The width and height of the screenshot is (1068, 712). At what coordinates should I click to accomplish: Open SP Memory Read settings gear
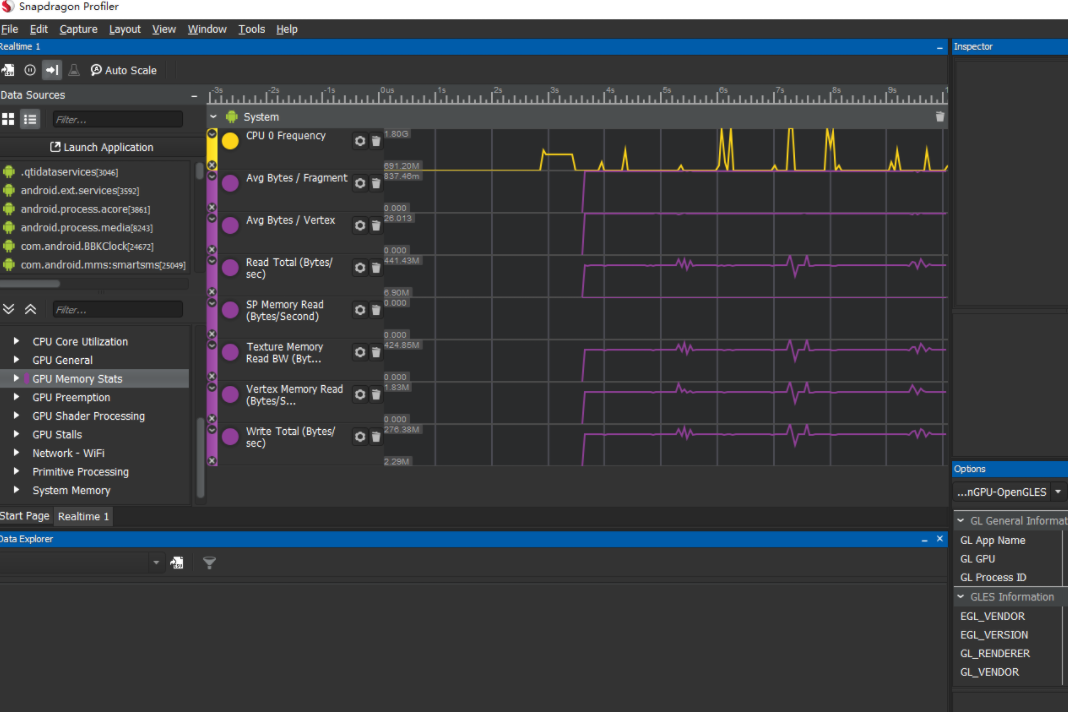tap(360, 310)
